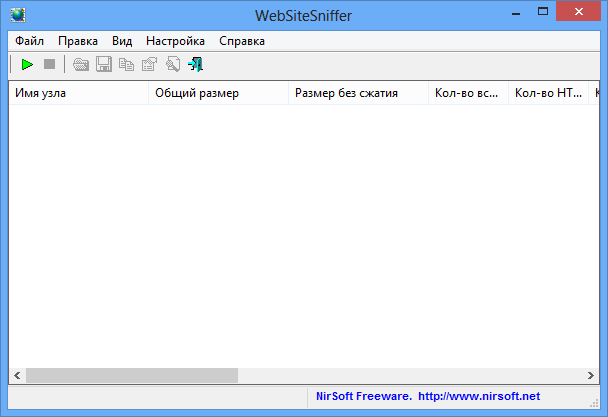Click the horizontal scrollbar right arrow
This screenshot has height=417, width=608.
pos(591,375)
